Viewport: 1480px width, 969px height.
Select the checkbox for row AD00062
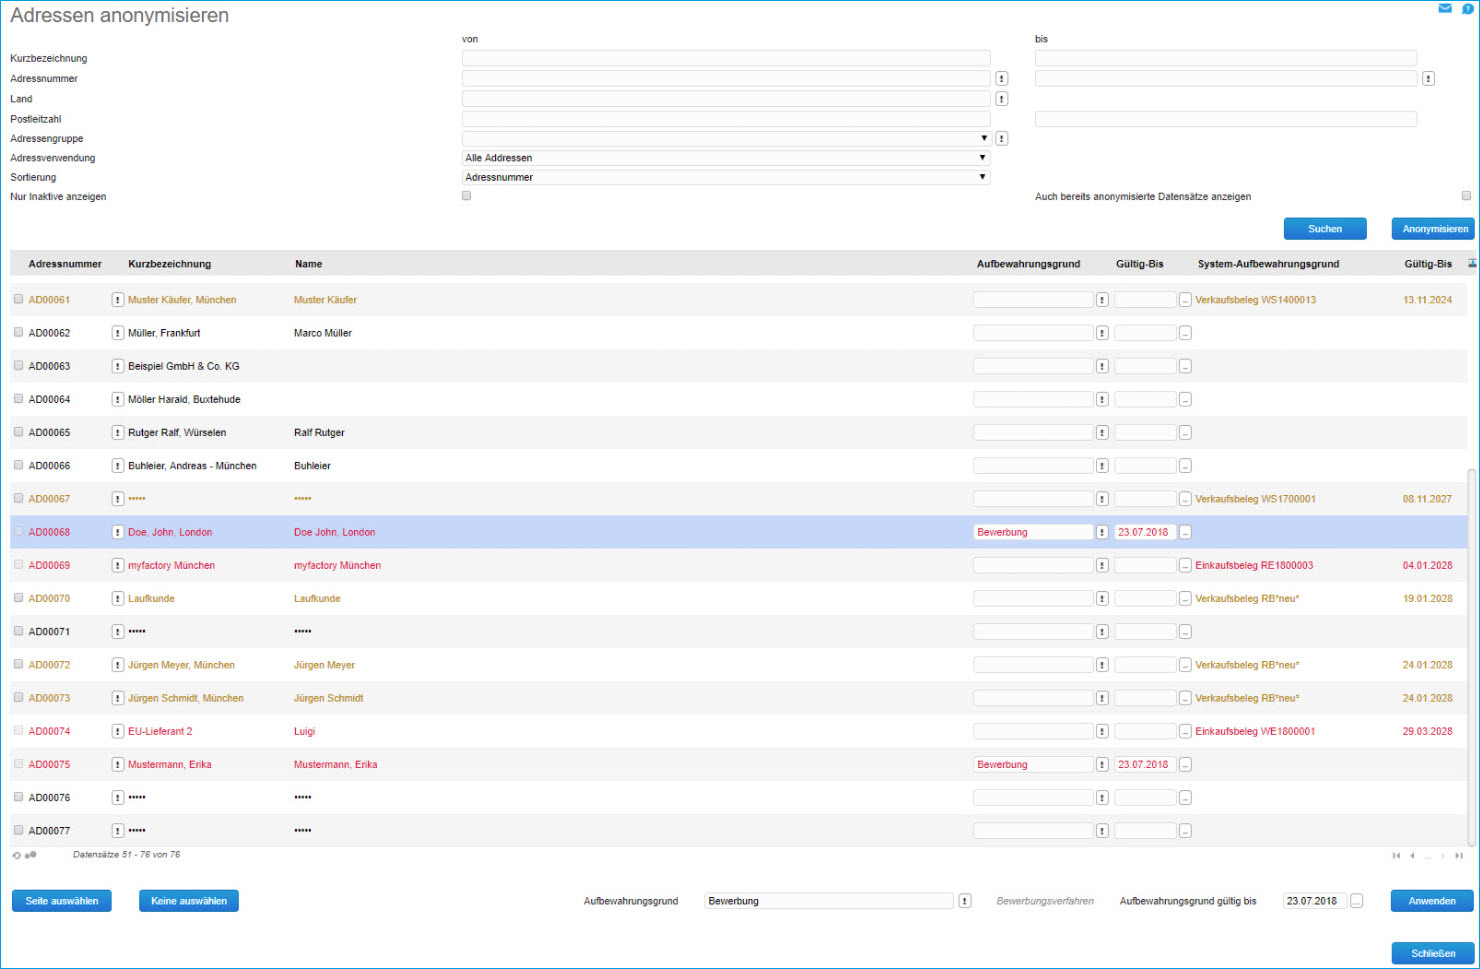click(x=18, y=332)
